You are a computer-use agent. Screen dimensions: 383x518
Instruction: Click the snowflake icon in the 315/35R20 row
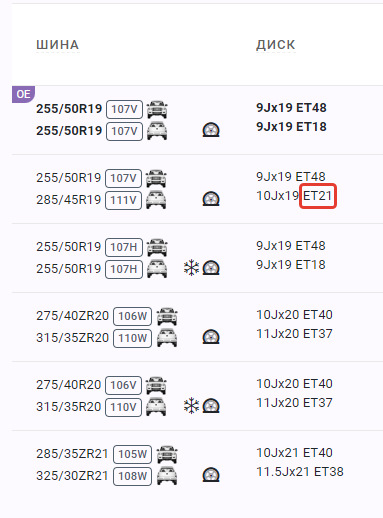(191, 406)
